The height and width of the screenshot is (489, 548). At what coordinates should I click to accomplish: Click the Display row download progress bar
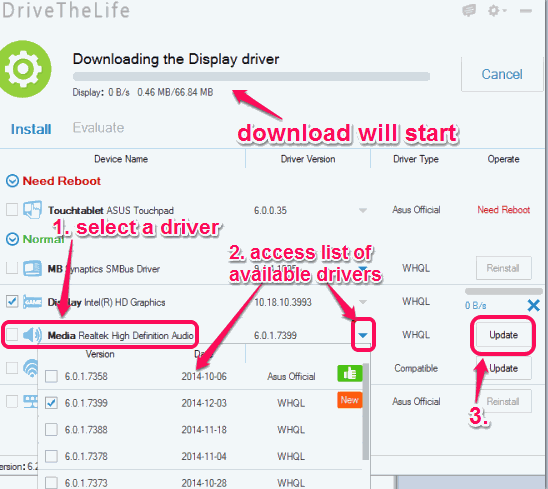[x=503, y=291]
